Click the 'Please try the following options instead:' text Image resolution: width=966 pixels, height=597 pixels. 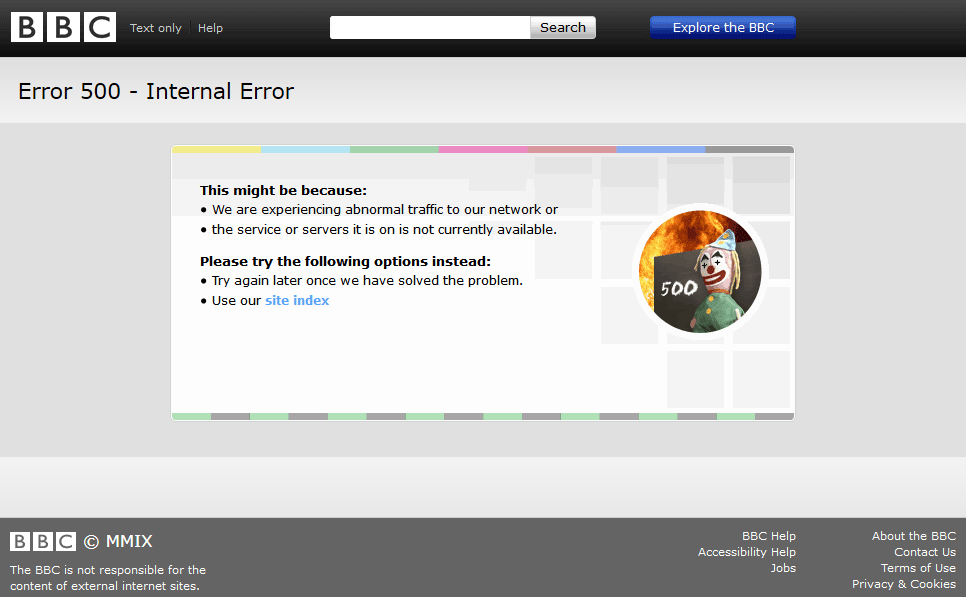pyautogui.click(x=346, y=261)
